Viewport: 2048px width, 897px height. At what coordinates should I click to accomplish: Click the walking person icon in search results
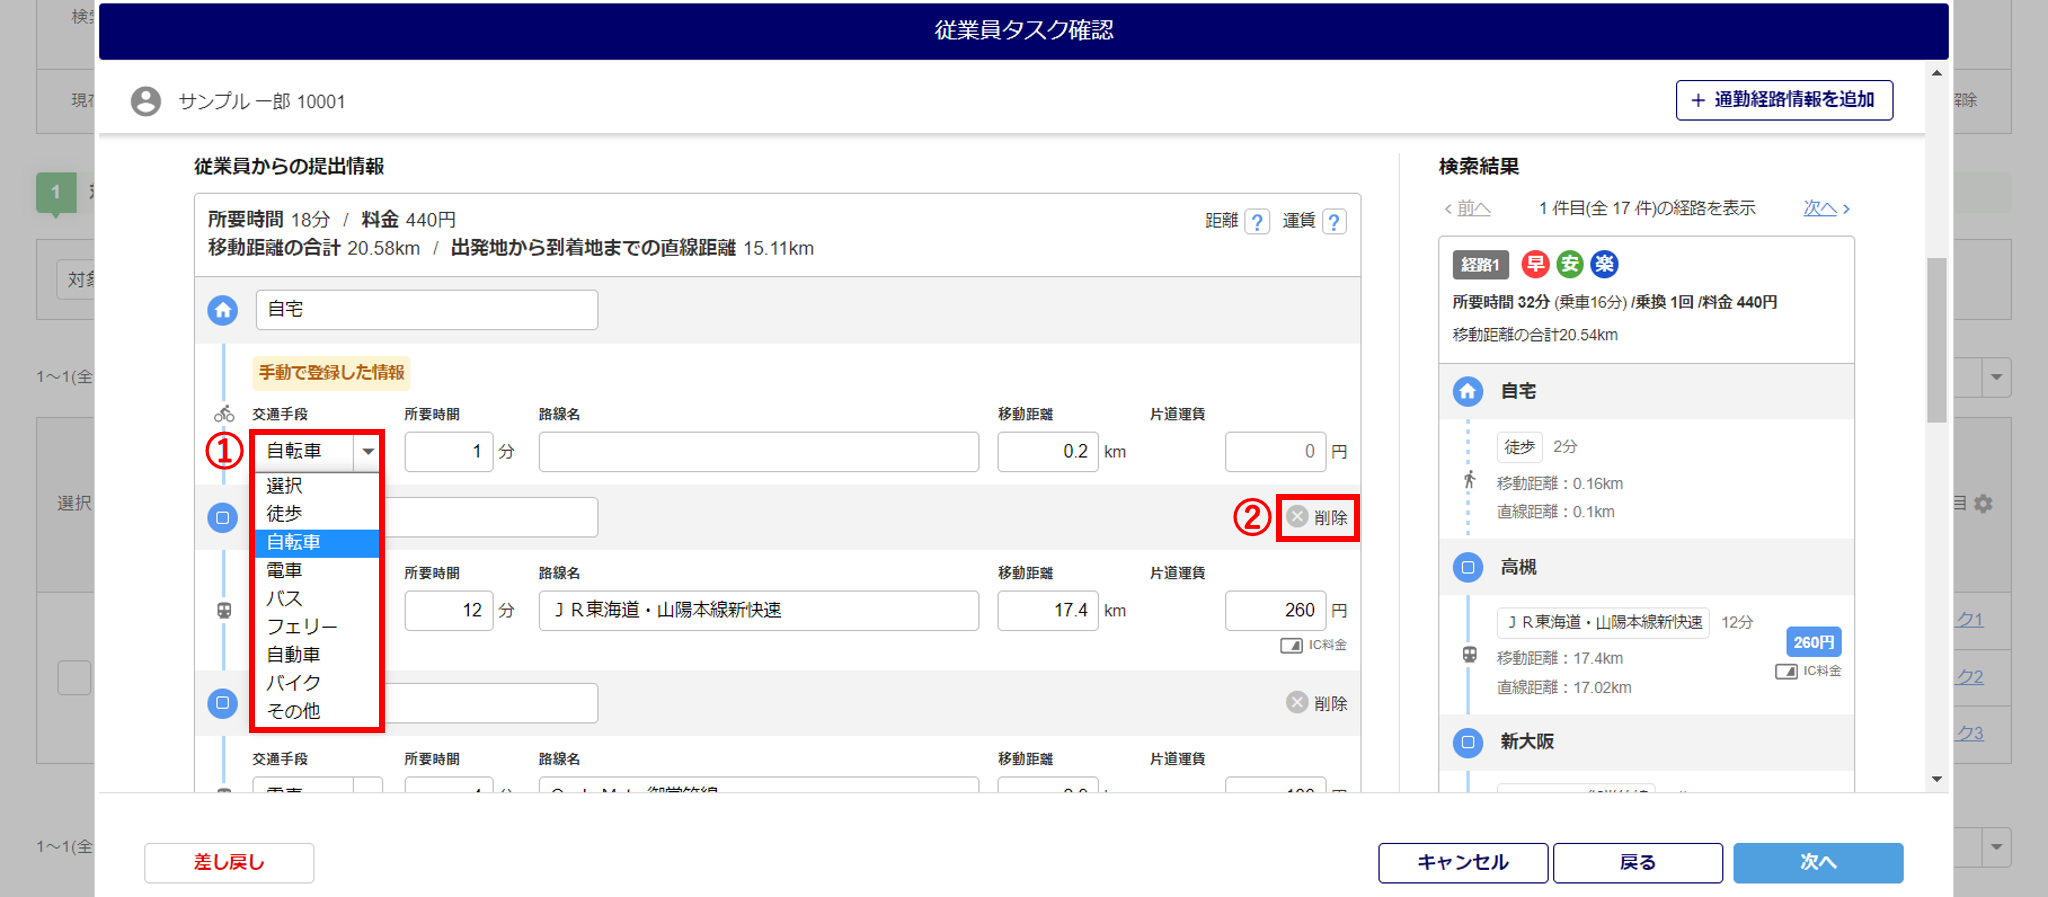1469,479
